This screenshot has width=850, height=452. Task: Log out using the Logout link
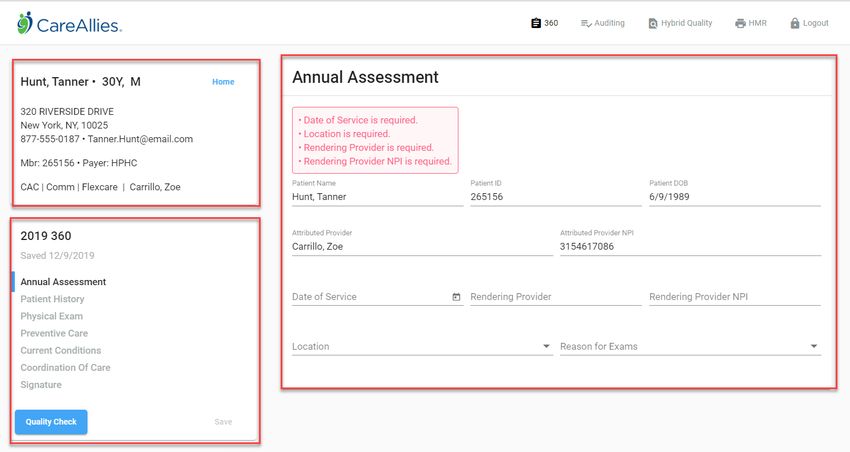809,23
